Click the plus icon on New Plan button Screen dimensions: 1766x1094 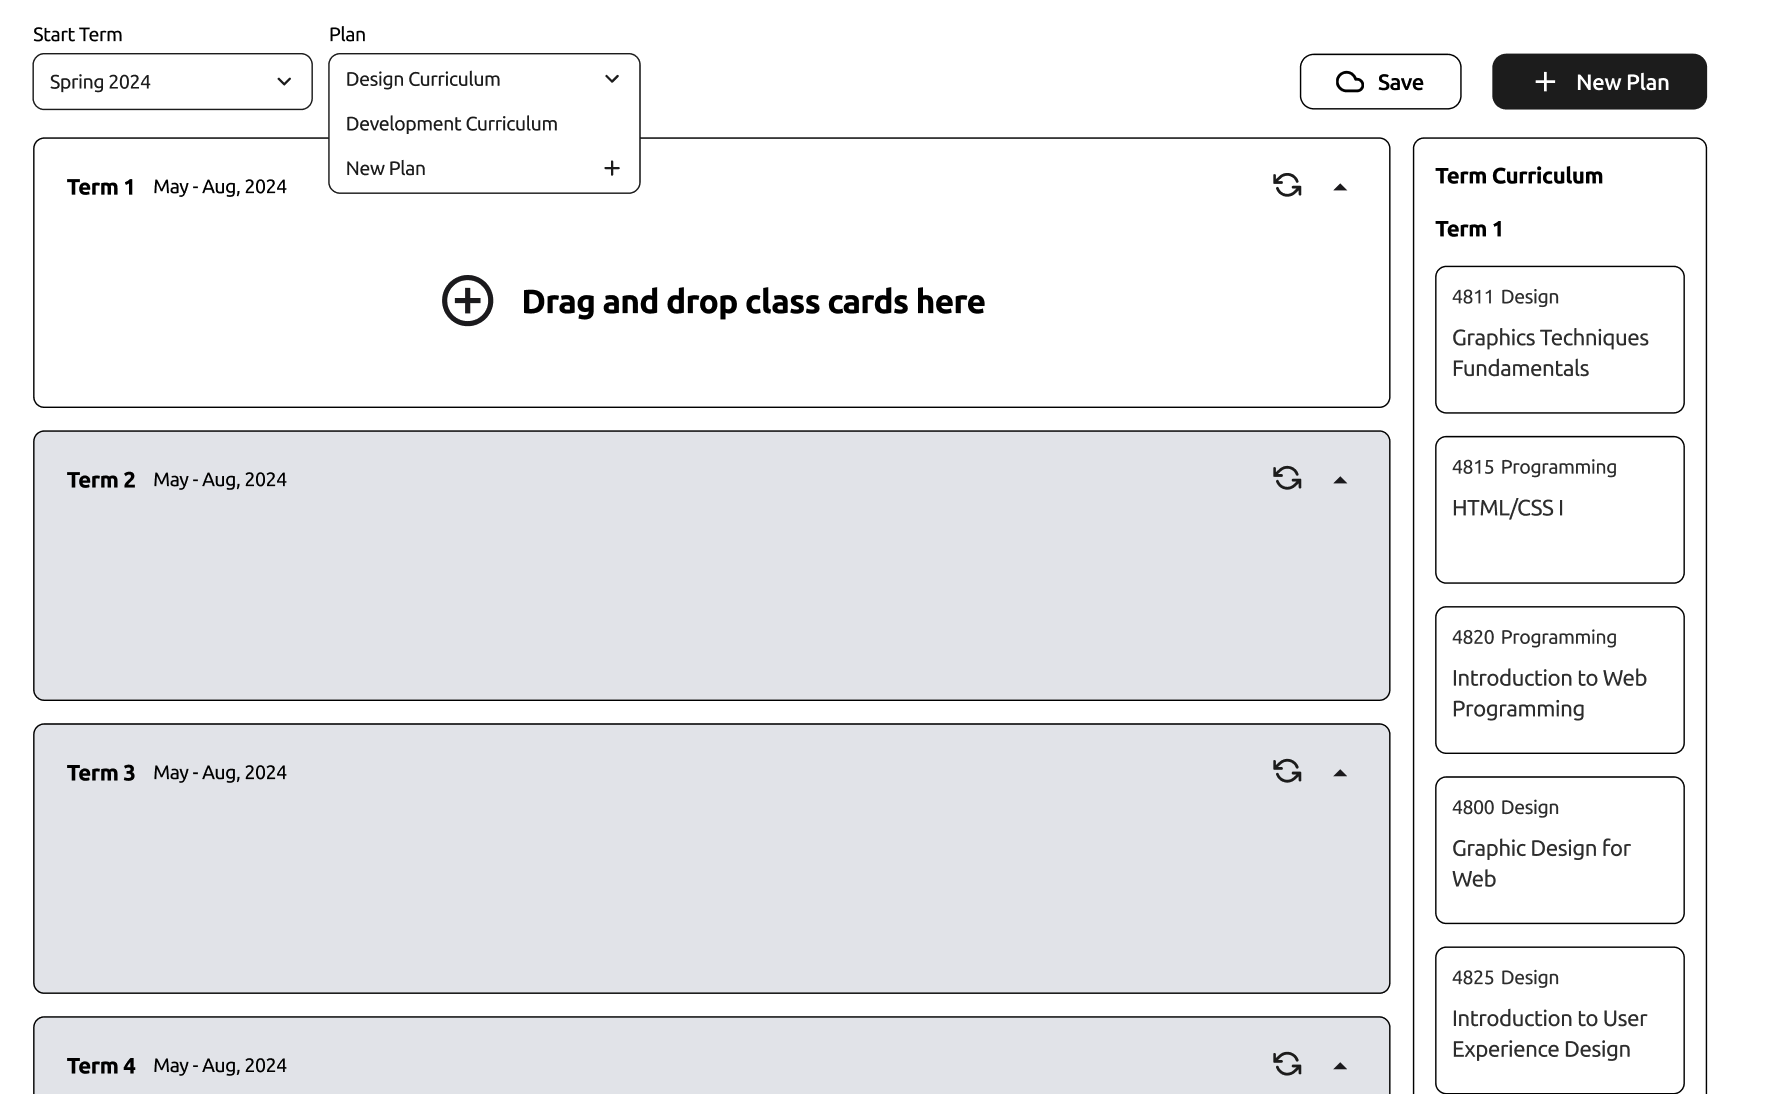click(x=1545, y=82)
